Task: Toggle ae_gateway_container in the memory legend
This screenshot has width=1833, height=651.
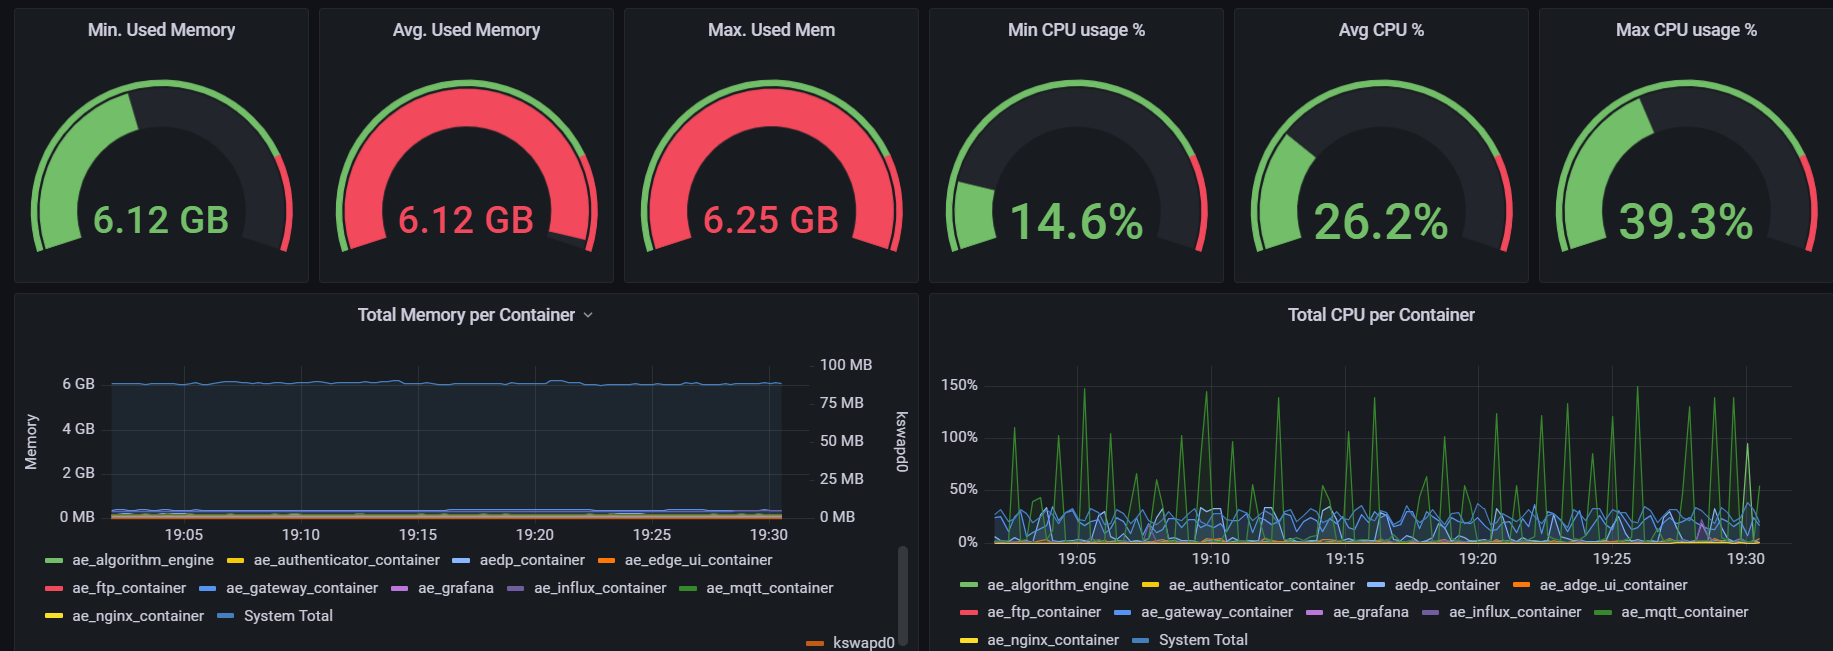Action: point(302,588)
